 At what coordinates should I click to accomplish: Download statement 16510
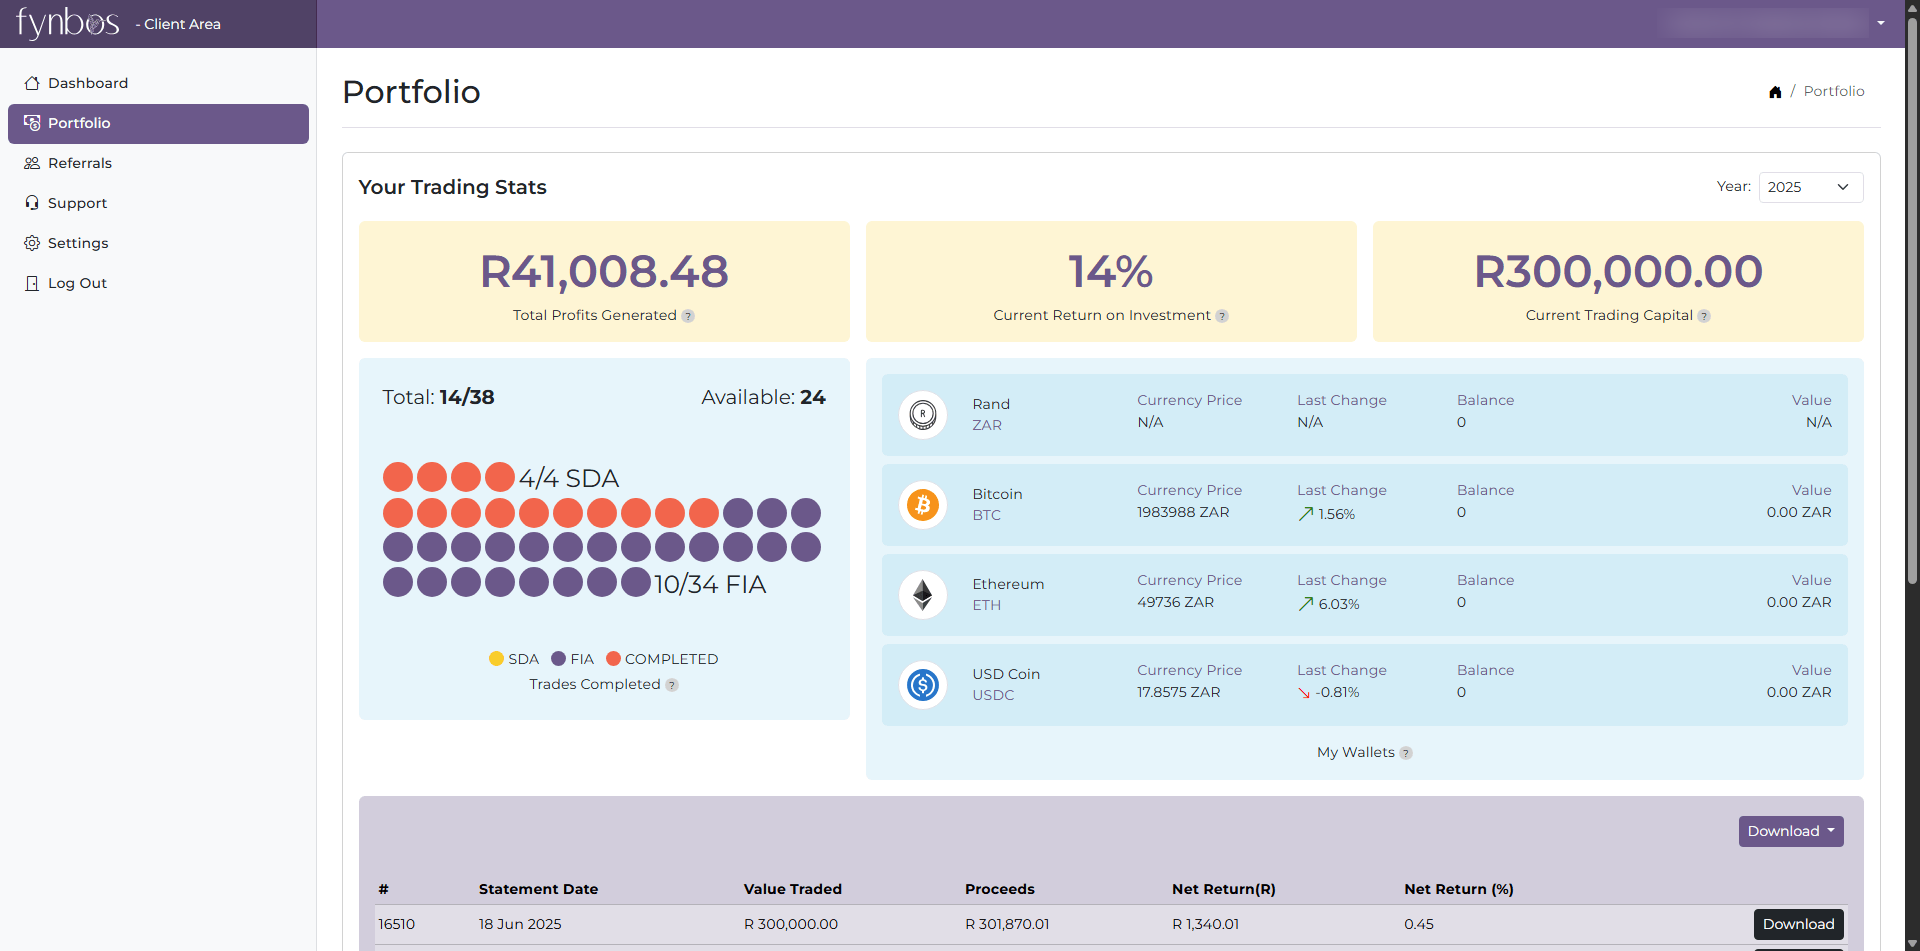coord(1798,924)
